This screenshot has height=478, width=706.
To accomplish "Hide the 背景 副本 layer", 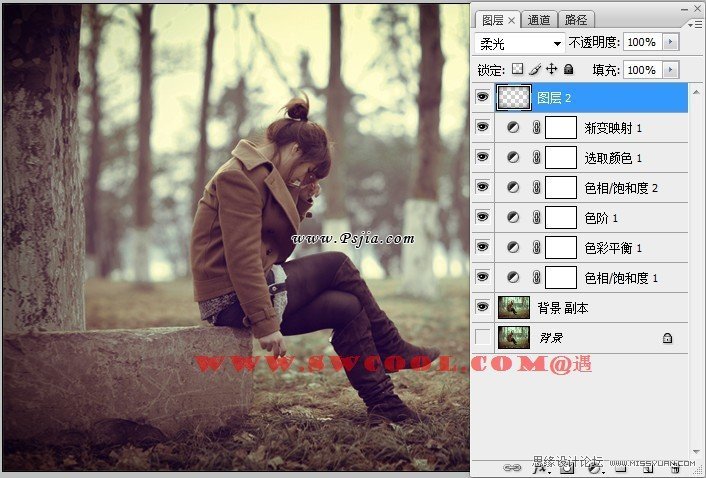I will (482, 307).
